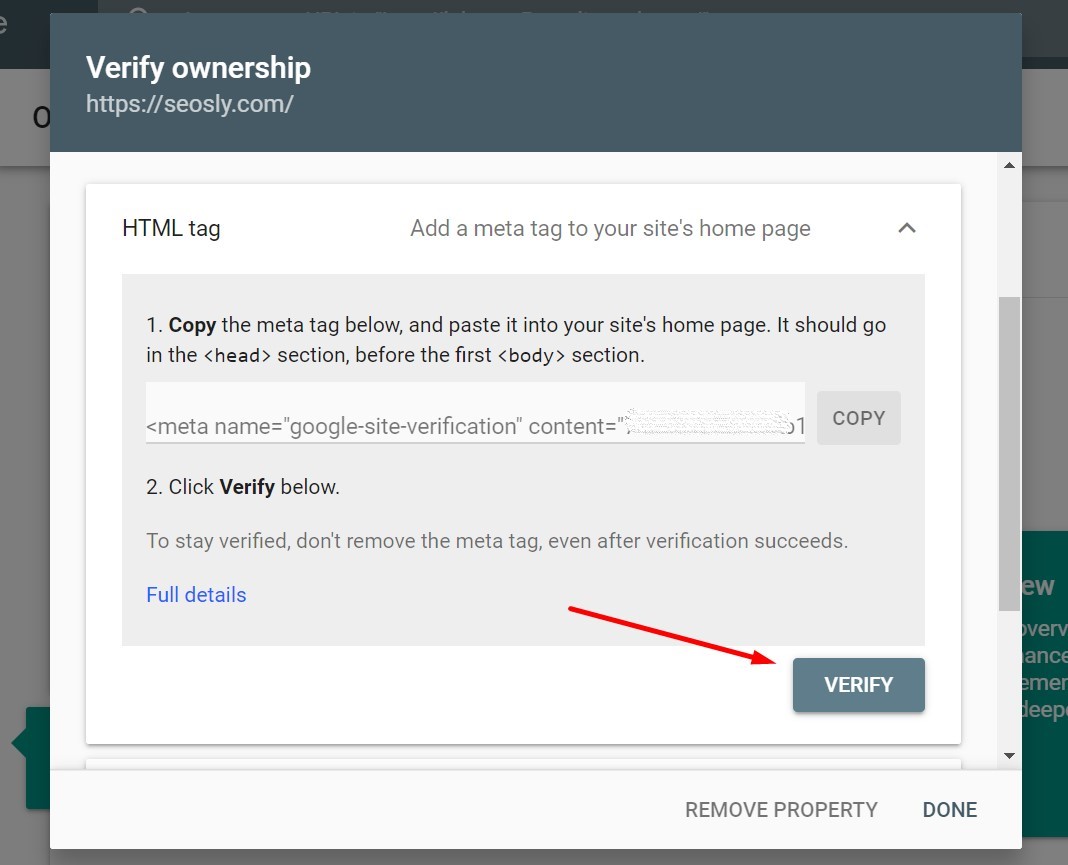Image resolution: width=1068 pixels, height=865 pixels.
Task: Click the dialog's inner scrollbar down chevron
Action: [x=1009, y=756]
